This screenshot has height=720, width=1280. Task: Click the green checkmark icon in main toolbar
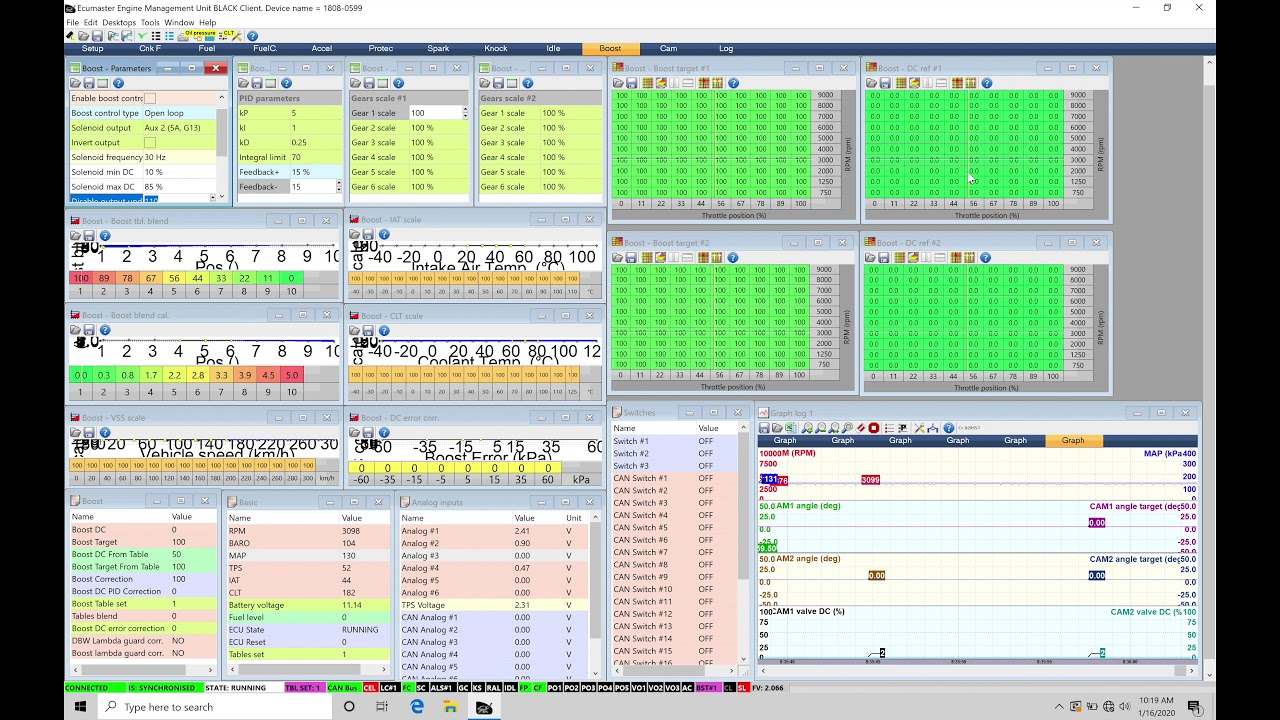(142, 36)
